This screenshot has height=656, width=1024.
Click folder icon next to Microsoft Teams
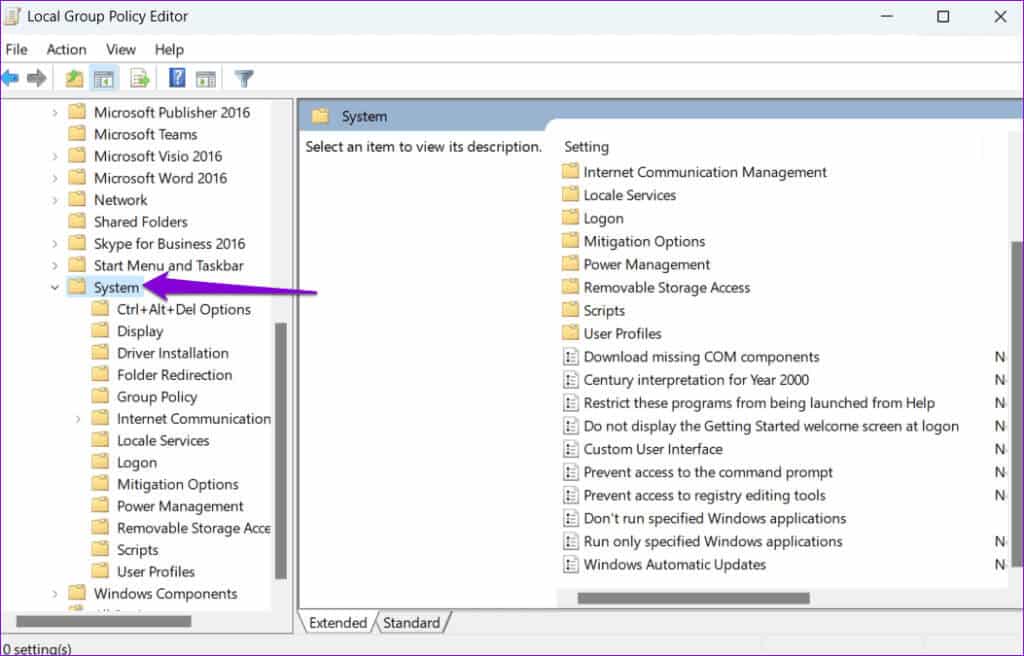click(77, 133)
